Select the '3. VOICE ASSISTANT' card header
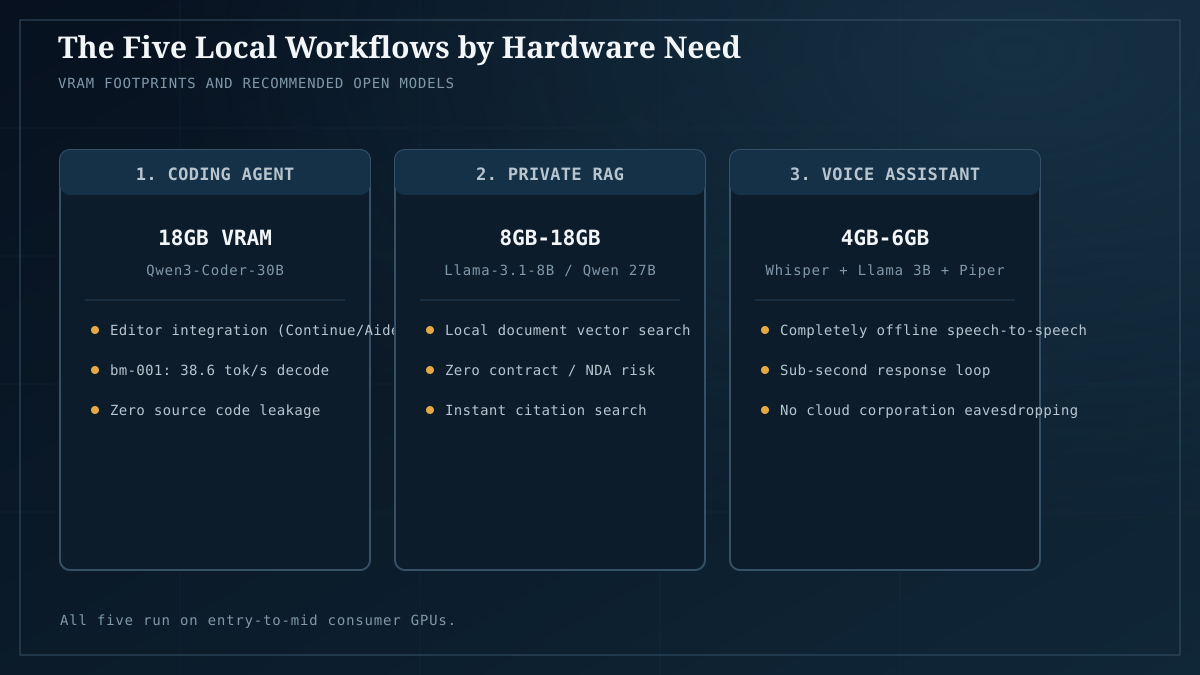This screenshot has height=675, width=1200. point(885,174)
